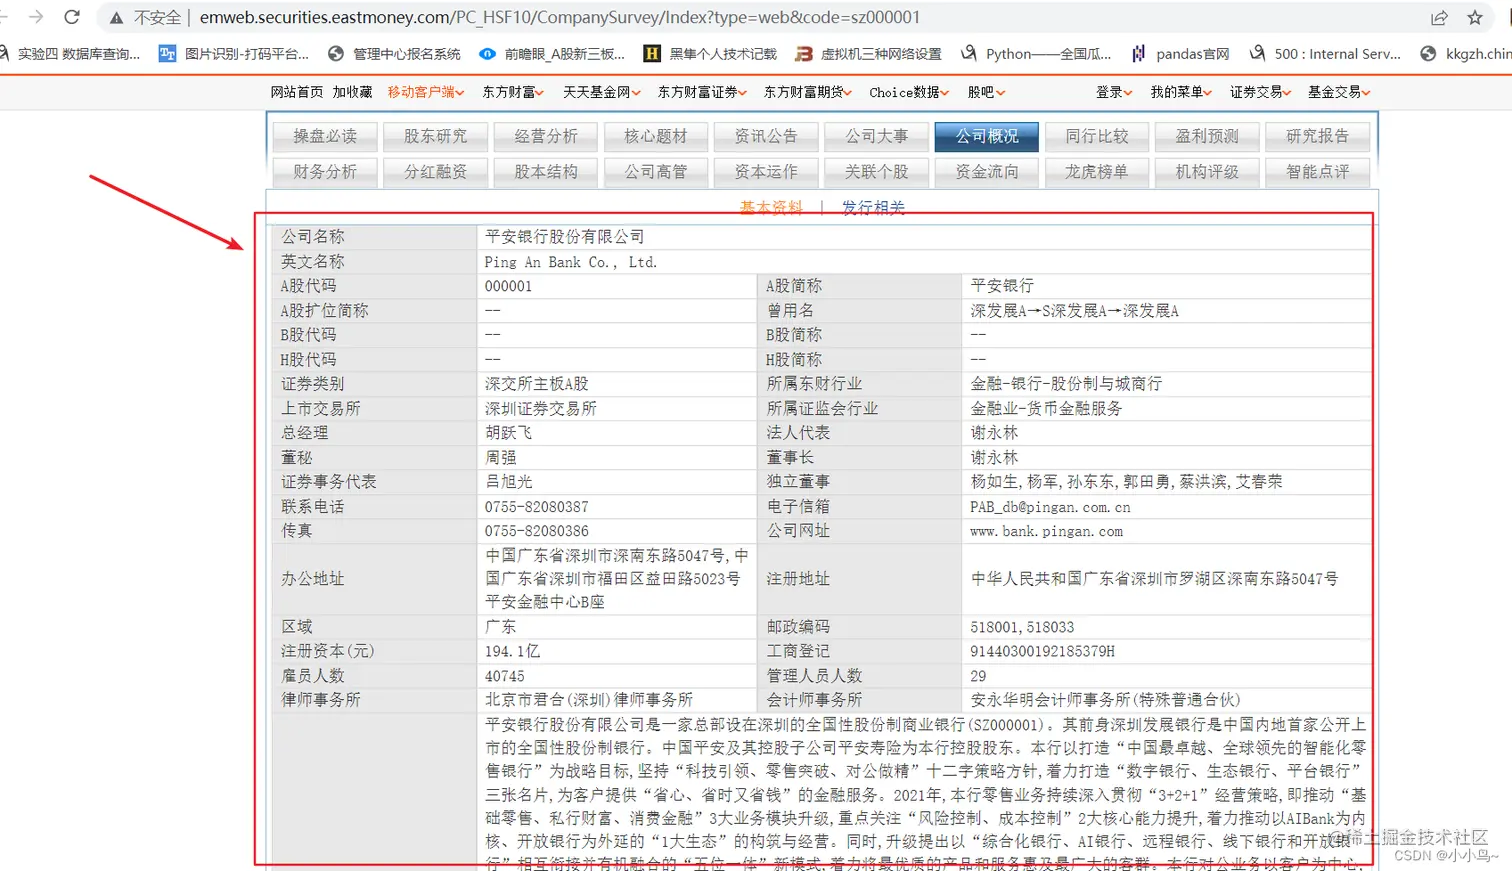Click the phone number 0755-82080387
This screenshot has height=871, width=1512.
(x=537, y=507)
